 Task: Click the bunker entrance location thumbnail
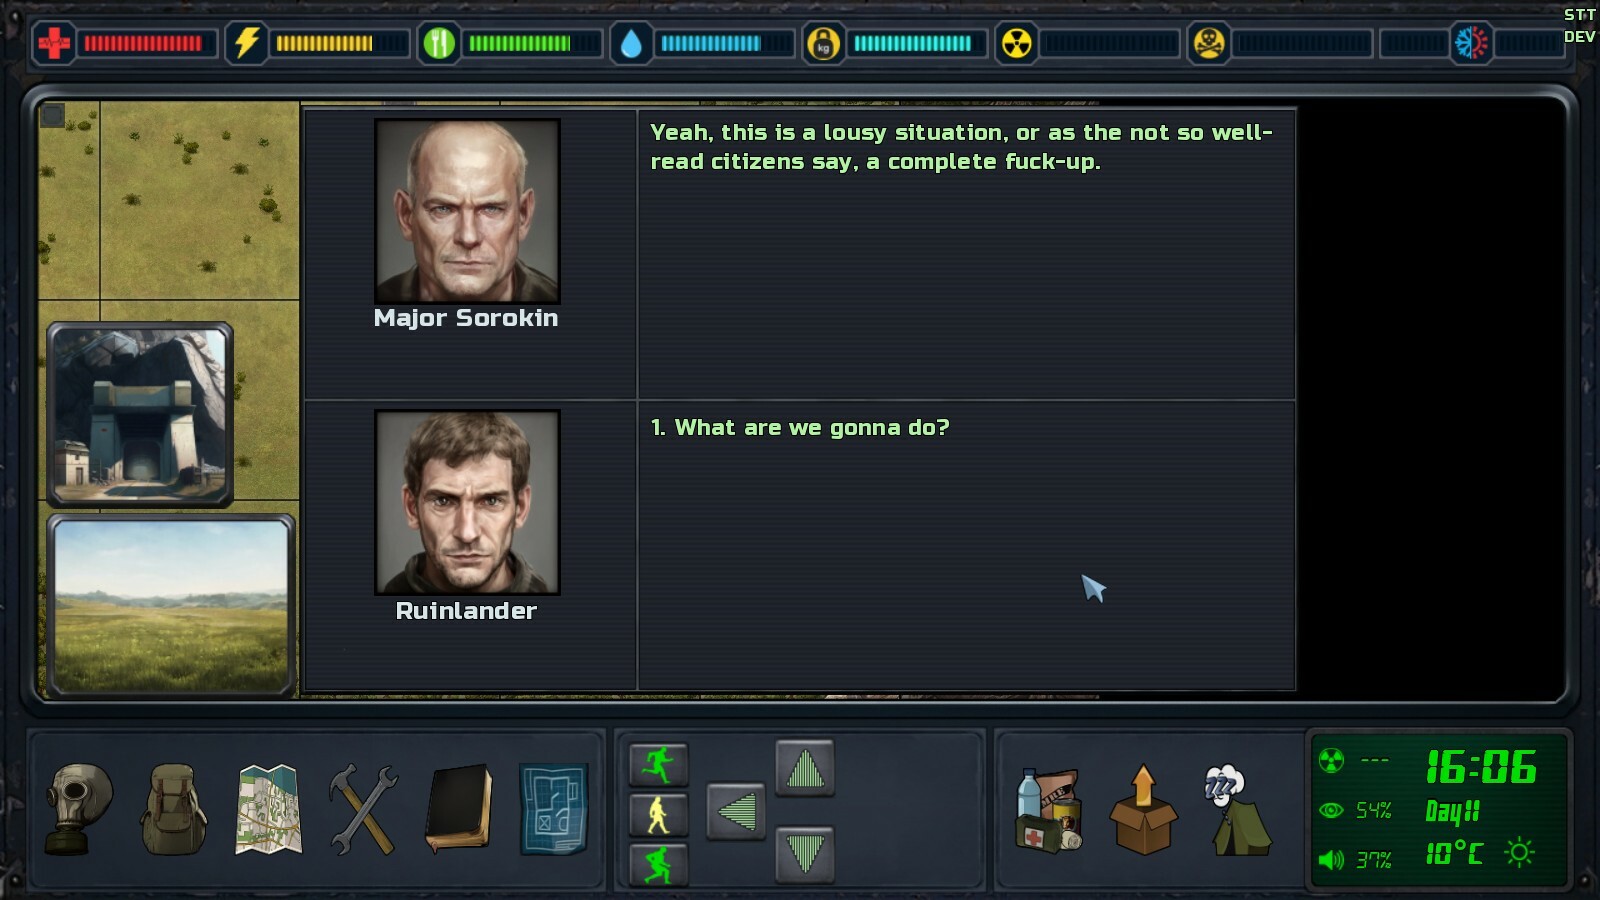tap(140, 414)
